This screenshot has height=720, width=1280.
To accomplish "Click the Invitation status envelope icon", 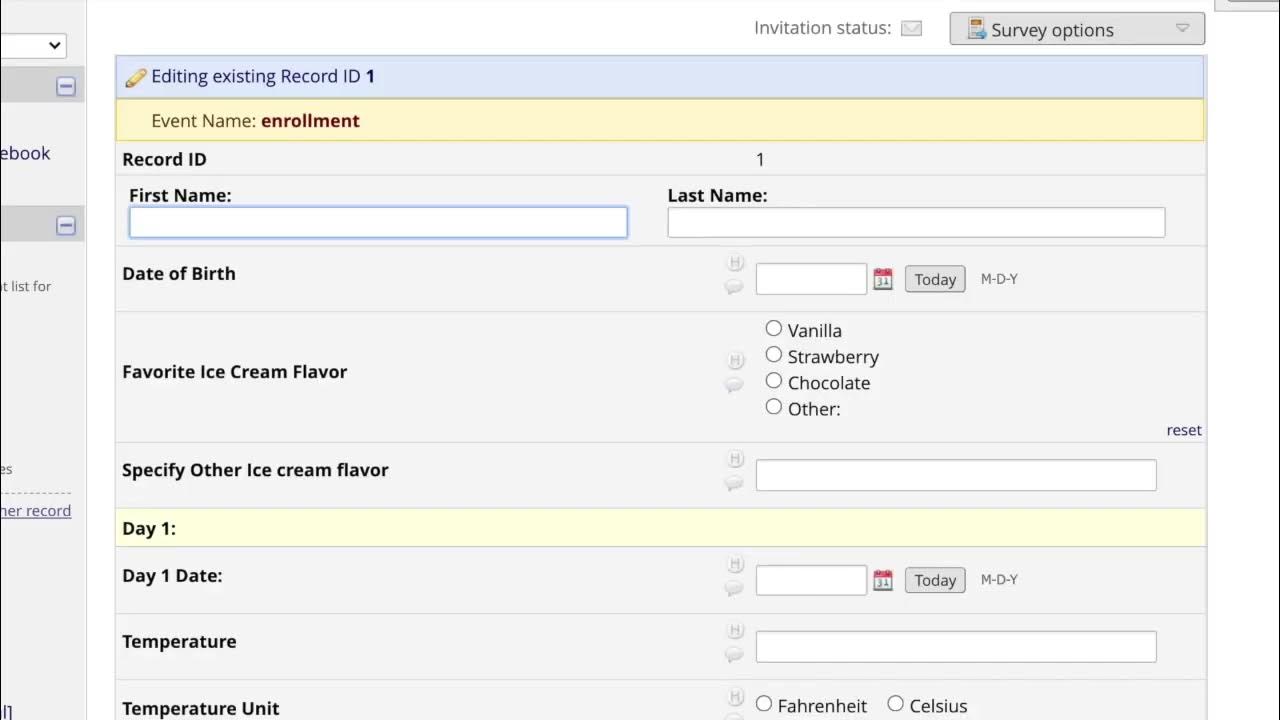I will (911, 28).
